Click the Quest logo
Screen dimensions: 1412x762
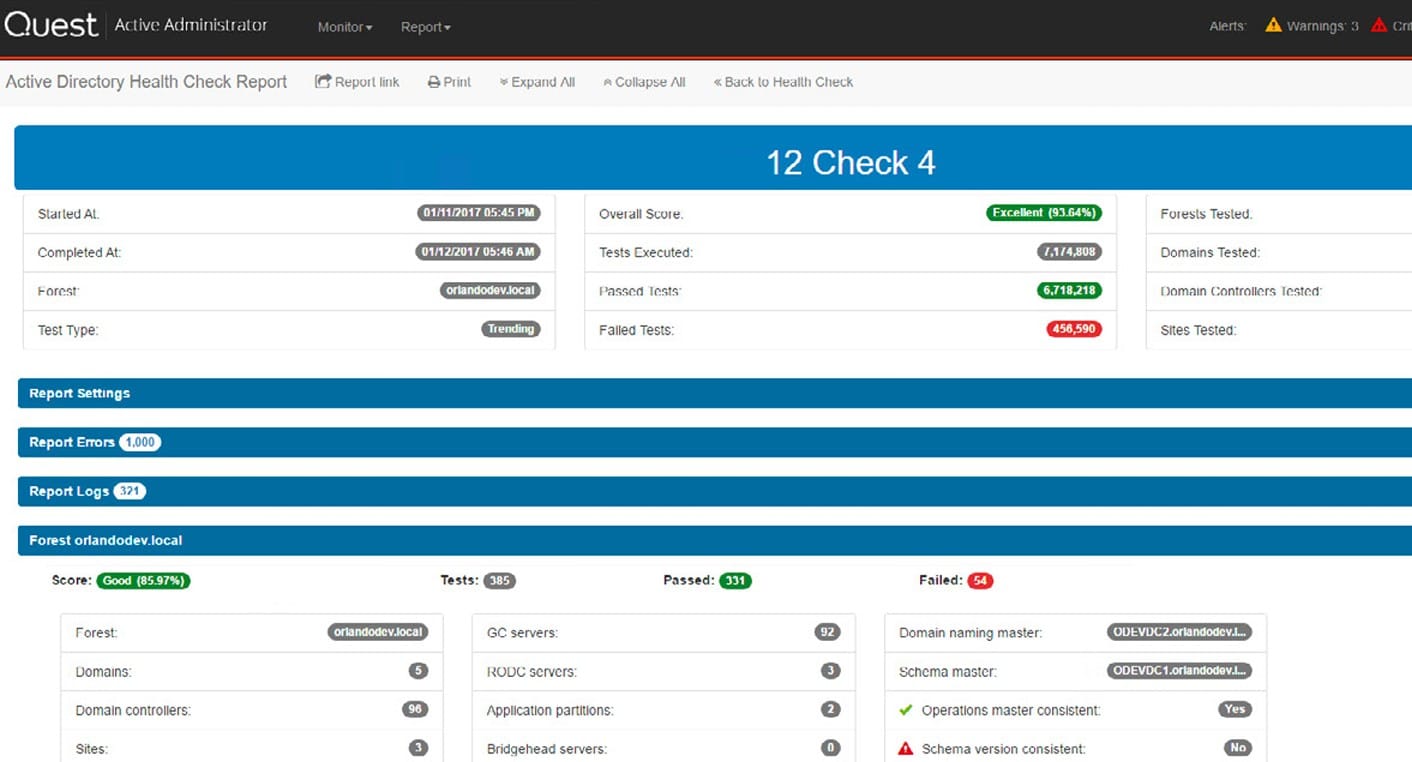pyautogui.click(x=51, y=24)
